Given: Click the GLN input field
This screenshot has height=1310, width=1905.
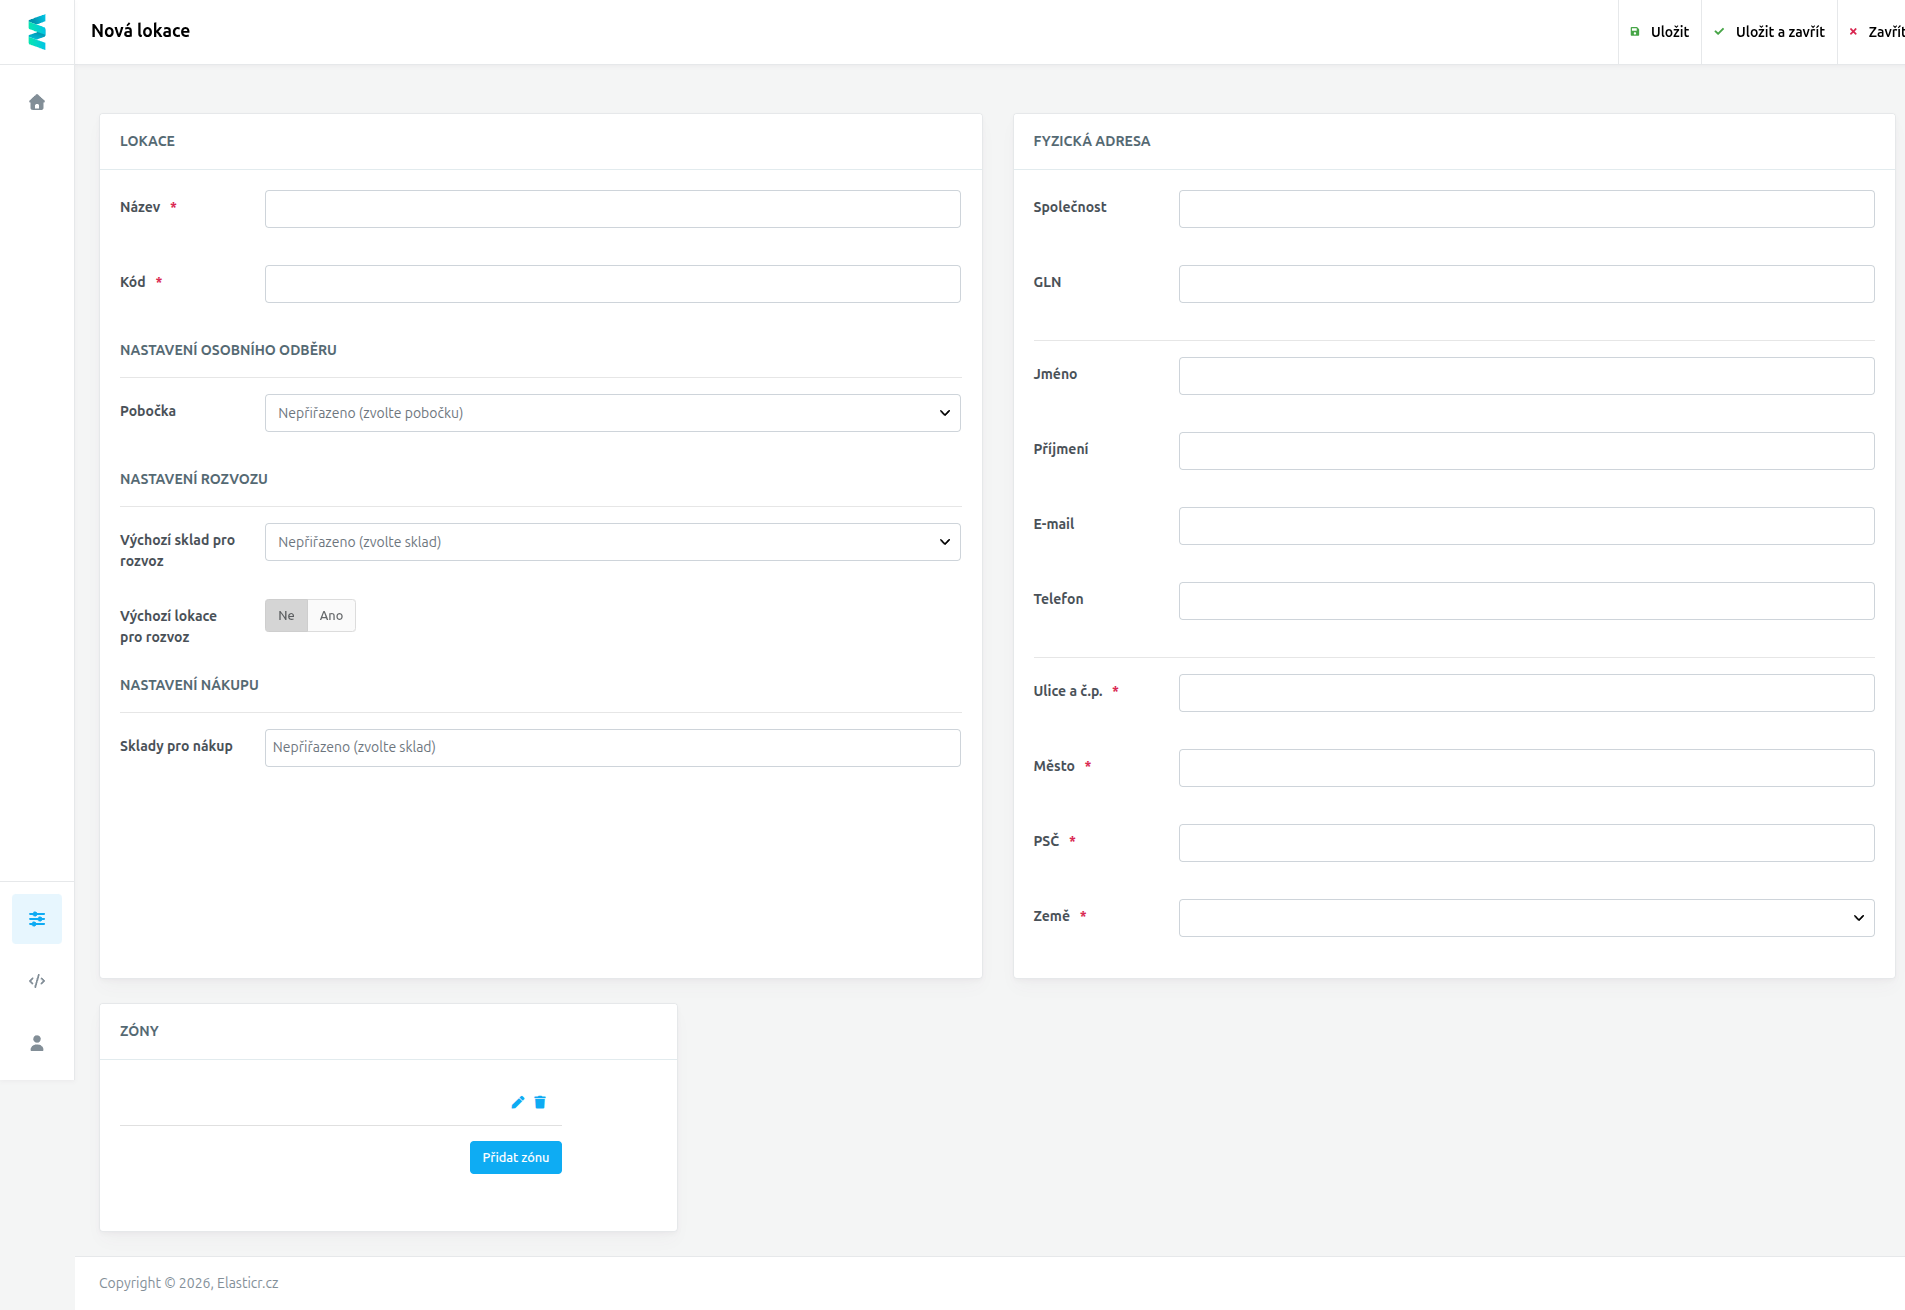Looking at the screenshot, I should pos(1526,284).
